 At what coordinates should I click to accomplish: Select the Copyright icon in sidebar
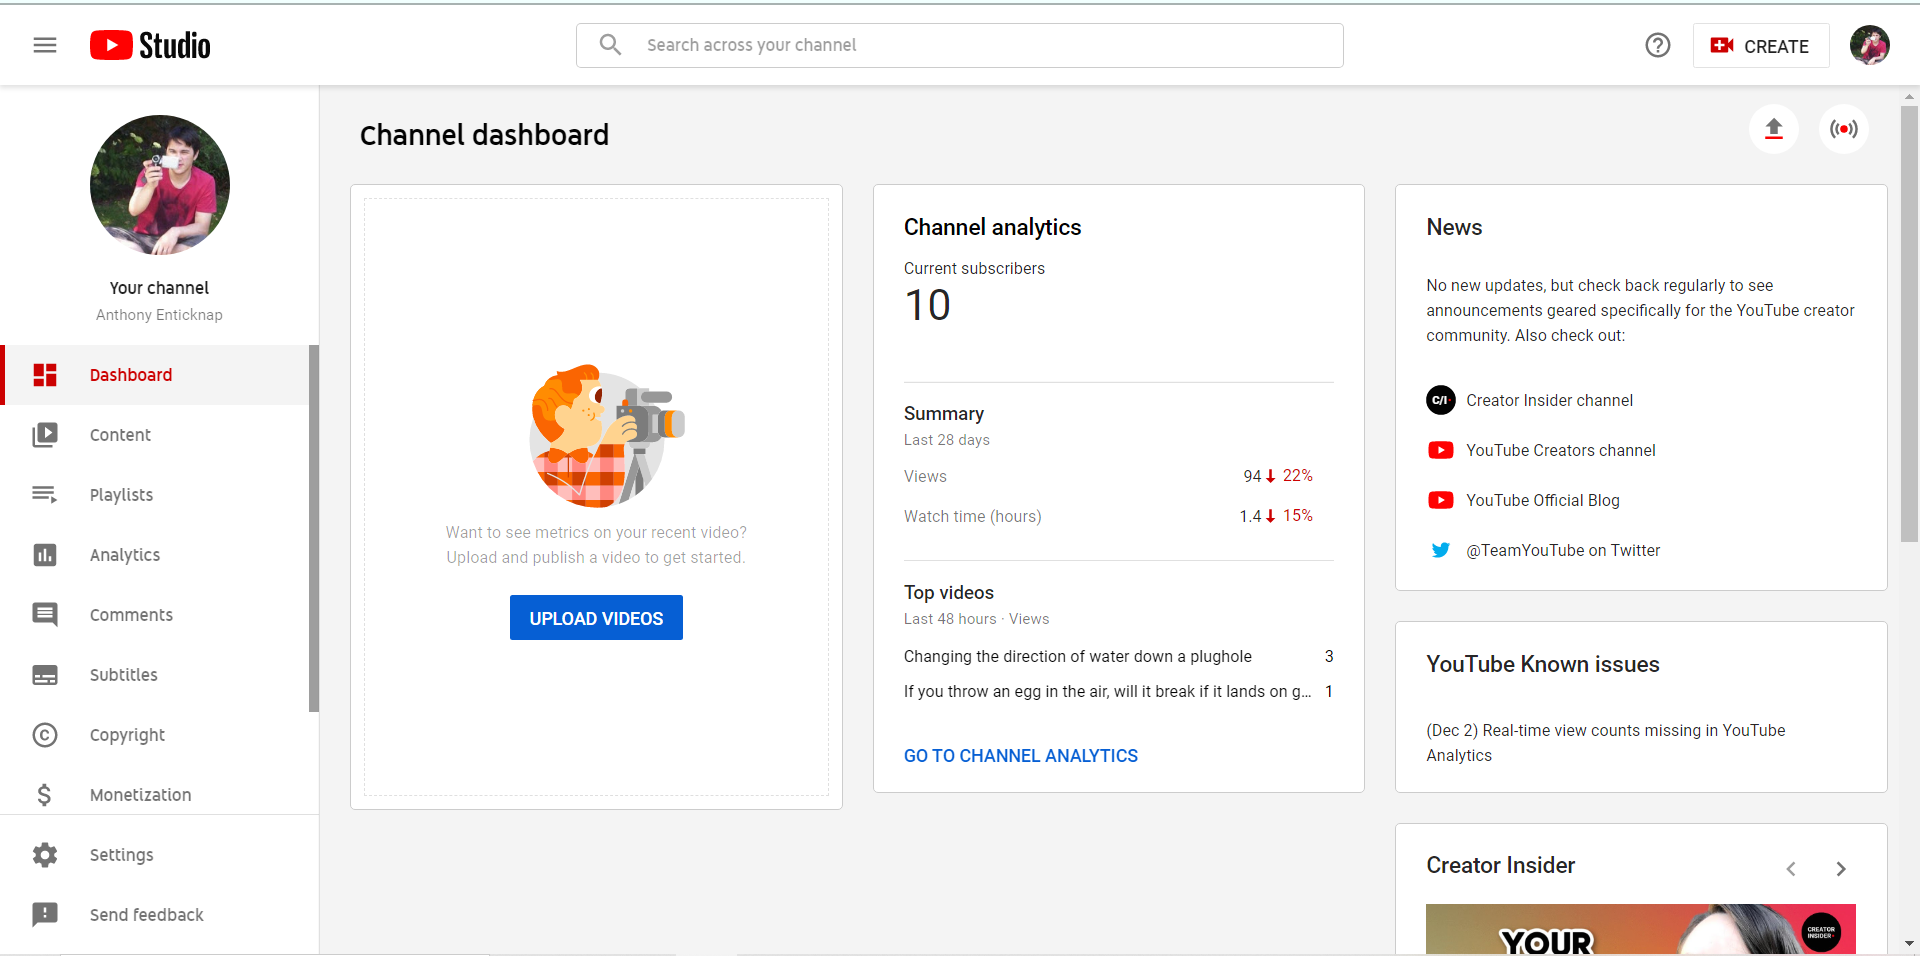tap(45, 735)
